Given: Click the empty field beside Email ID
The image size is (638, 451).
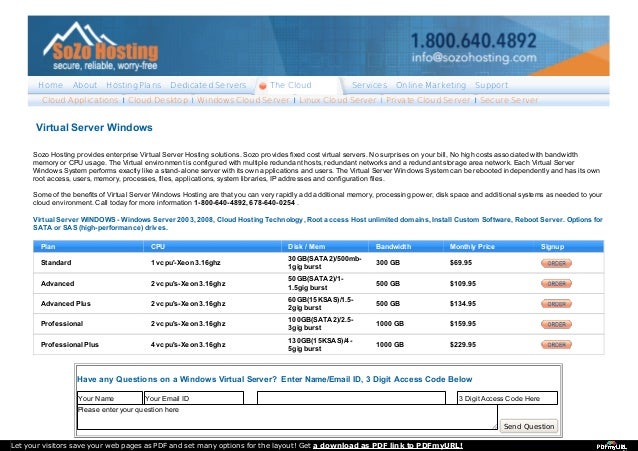Looking at the screenshot, I should pyautogui.click(x=351, y=398).
